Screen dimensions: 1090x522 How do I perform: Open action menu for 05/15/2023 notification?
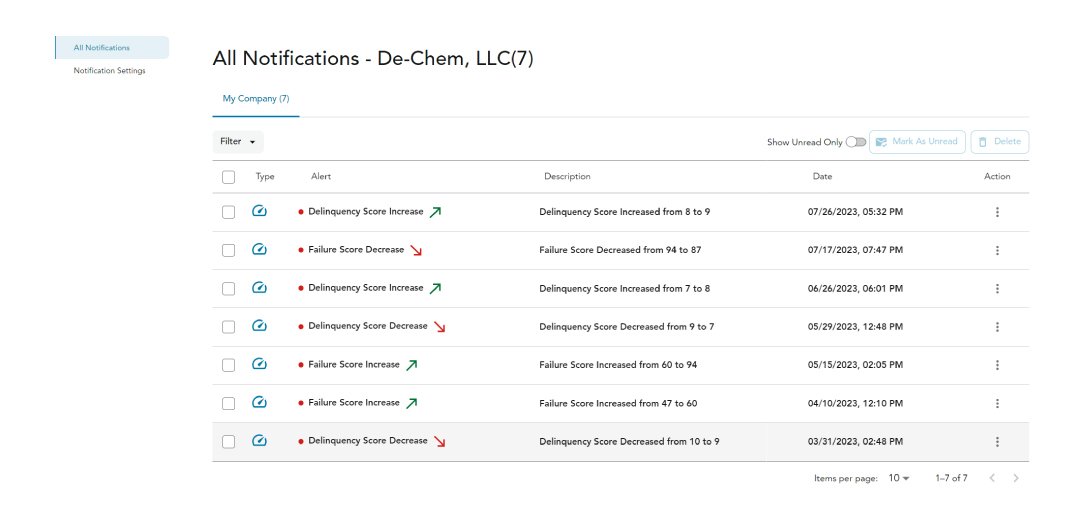[997, 365]
